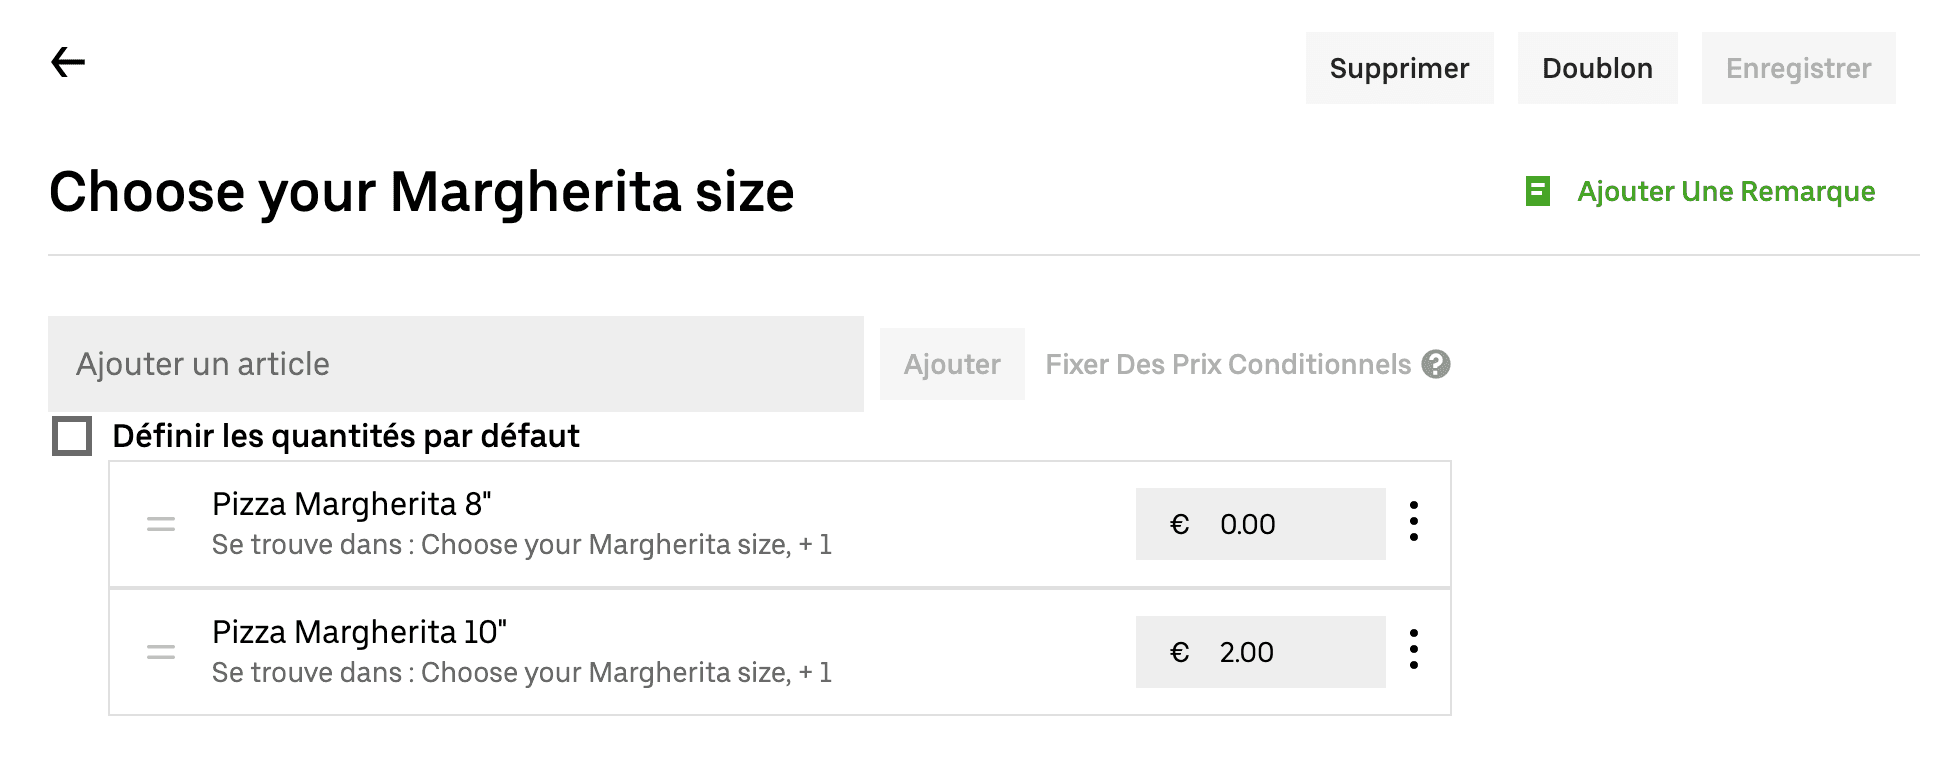Toggle the default quantities checkbox off
The image size is (1956, 768).
tap(72, 436)
